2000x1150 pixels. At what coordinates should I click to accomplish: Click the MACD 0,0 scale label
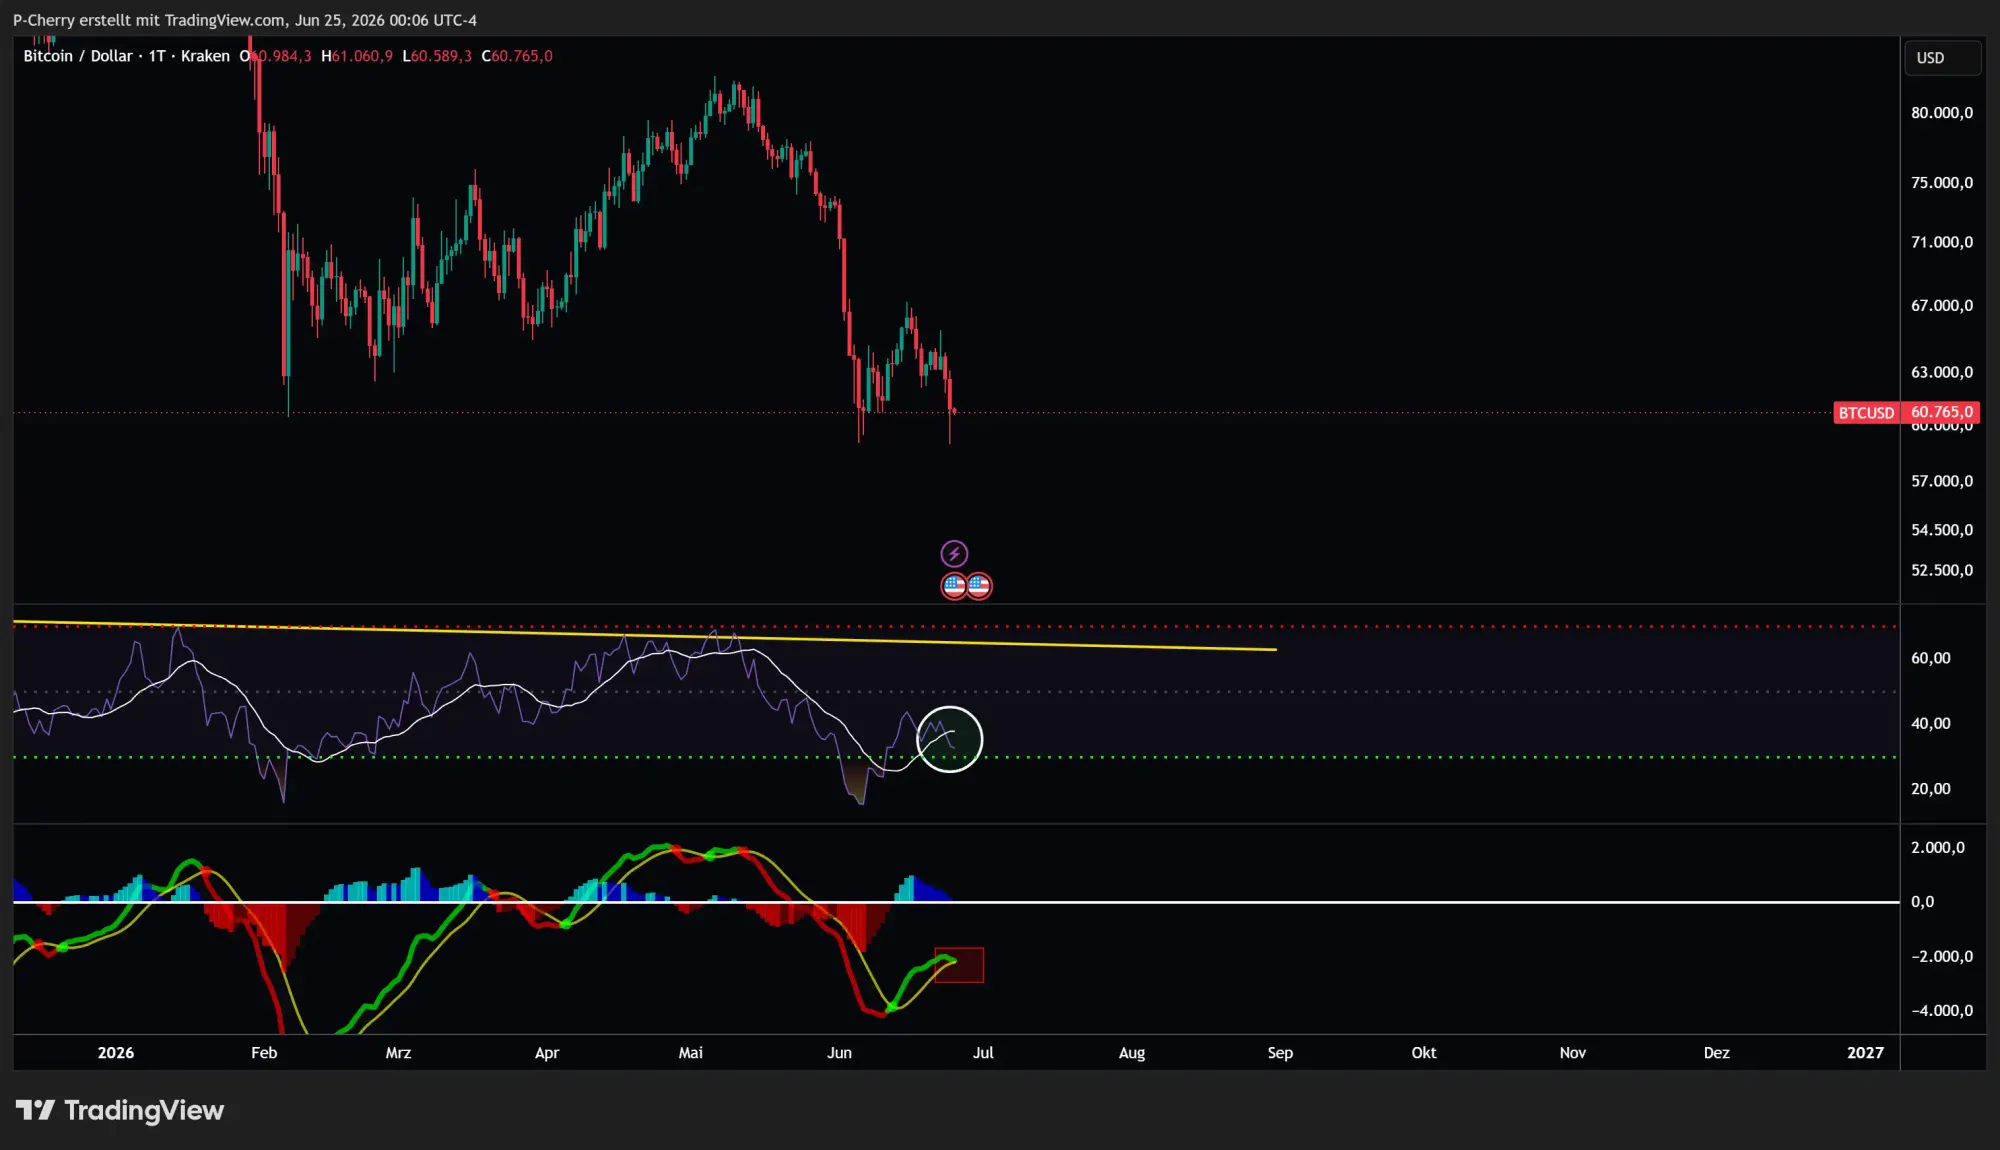click(x=1922, y=902)
